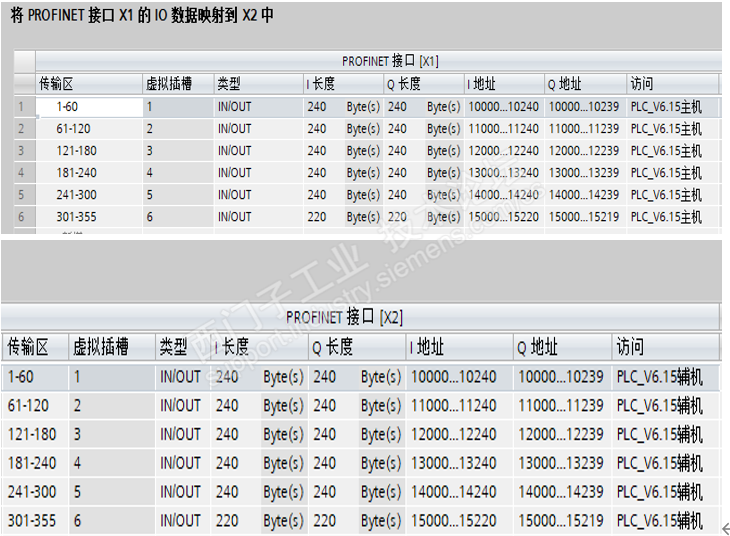The image size is (730, 536).
Task: Select '181-240' transfer area in X2 table
Action: (32, 463)
